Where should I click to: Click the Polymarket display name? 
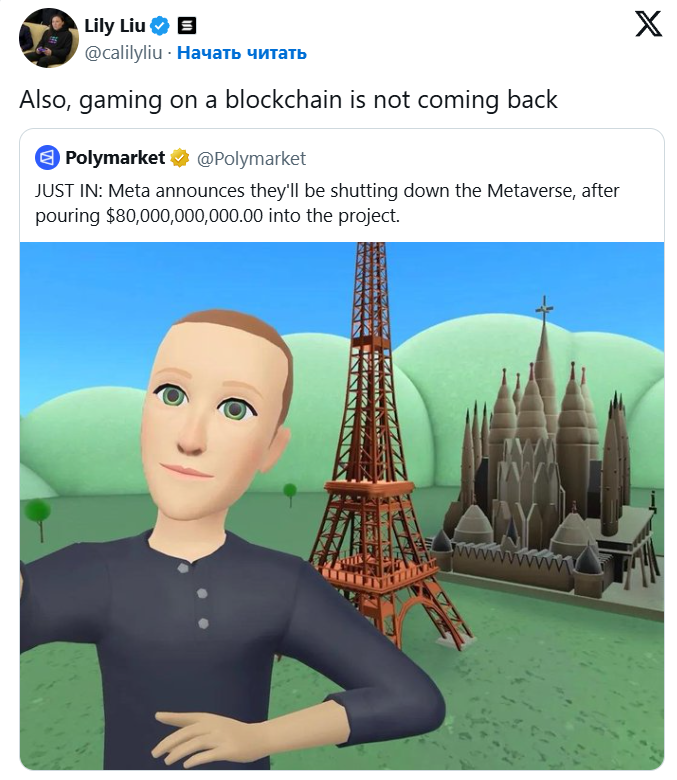(x=115, y=158)
